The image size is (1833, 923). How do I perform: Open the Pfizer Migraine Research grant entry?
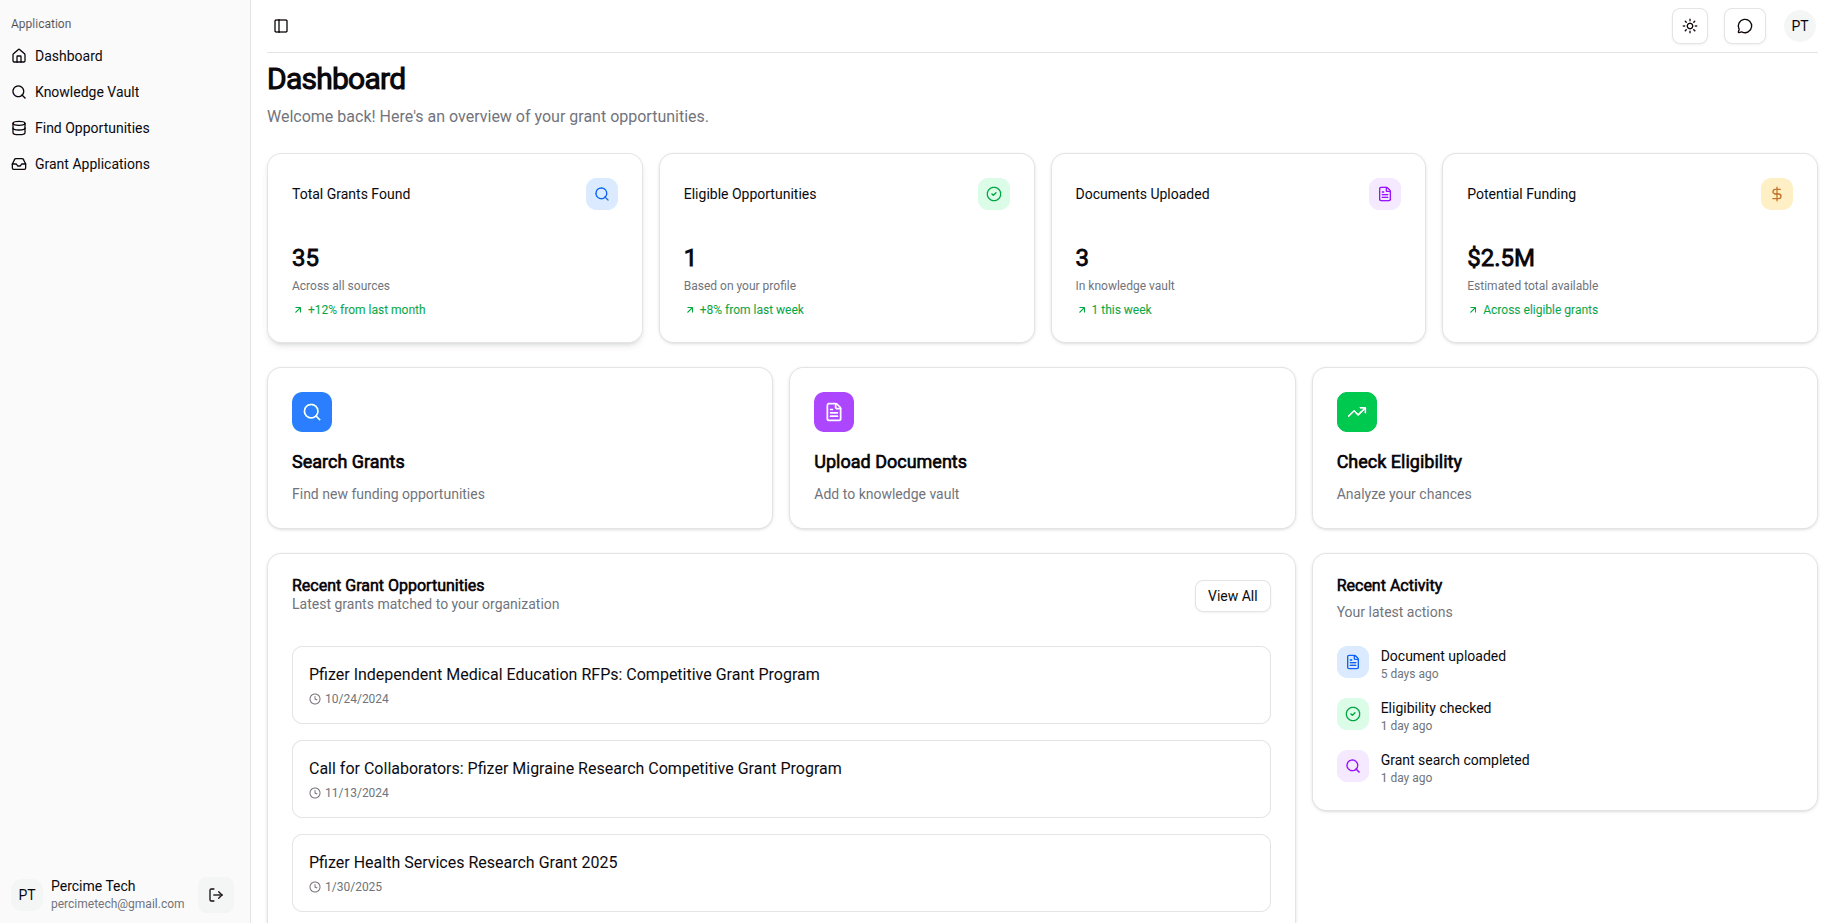pyautogui.click(x=780, y=778)
